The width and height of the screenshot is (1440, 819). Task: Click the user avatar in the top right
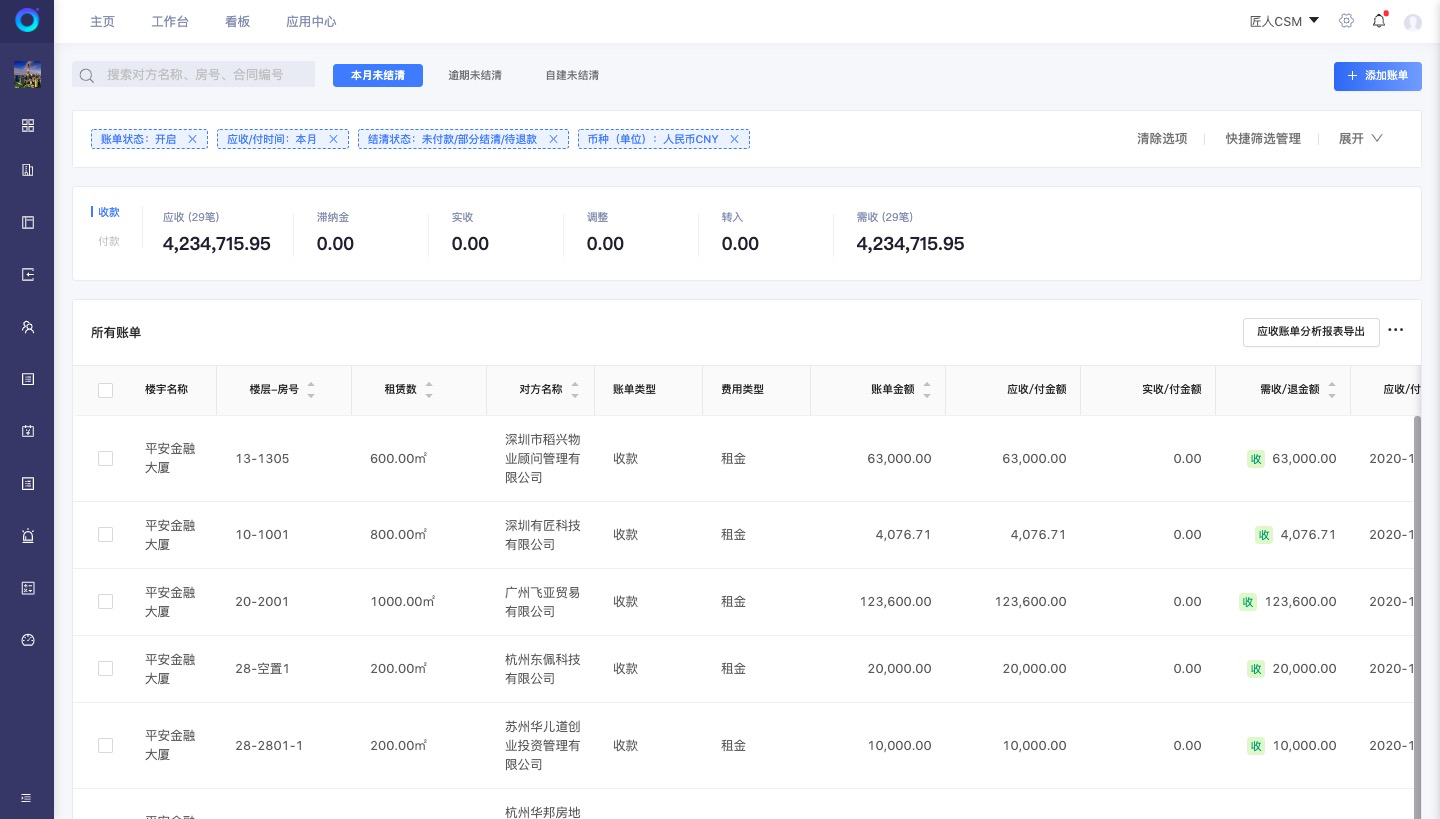coord(1412,22)
